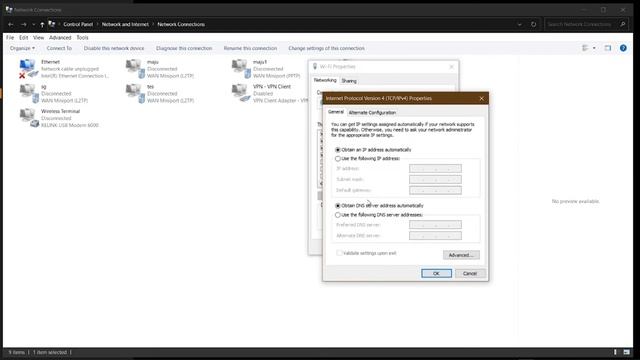This screenshot has width=640, height=360.
Task: Open the View menu
Action: [x=38, y=38]
